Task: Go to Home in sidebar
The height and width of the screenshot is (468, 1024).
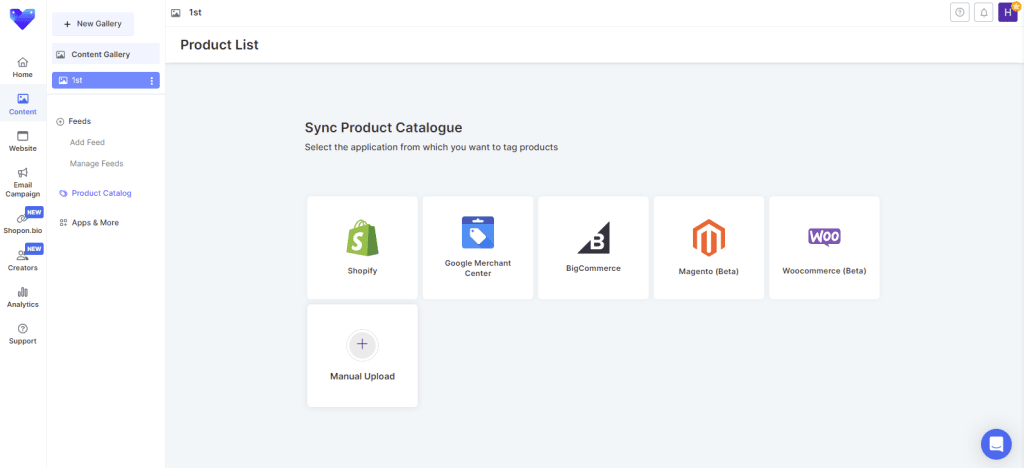Action: [x=22, y=67]
